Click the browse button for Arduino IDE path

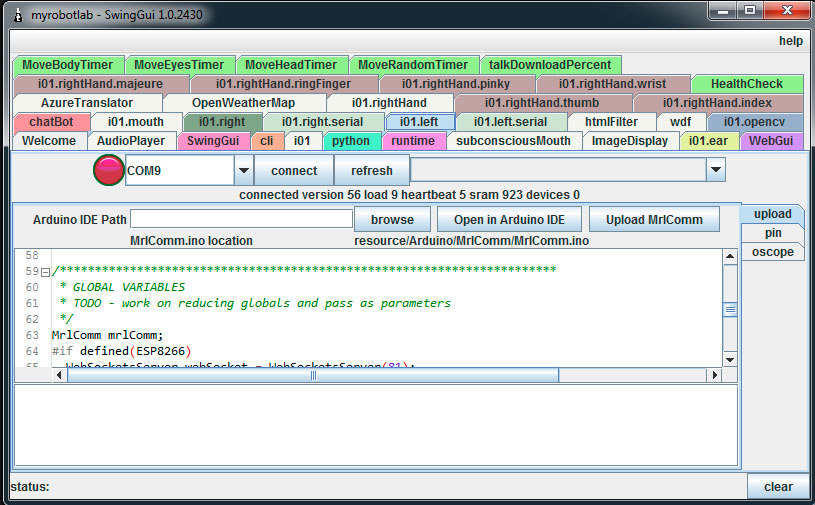click(x=392, y=219)
